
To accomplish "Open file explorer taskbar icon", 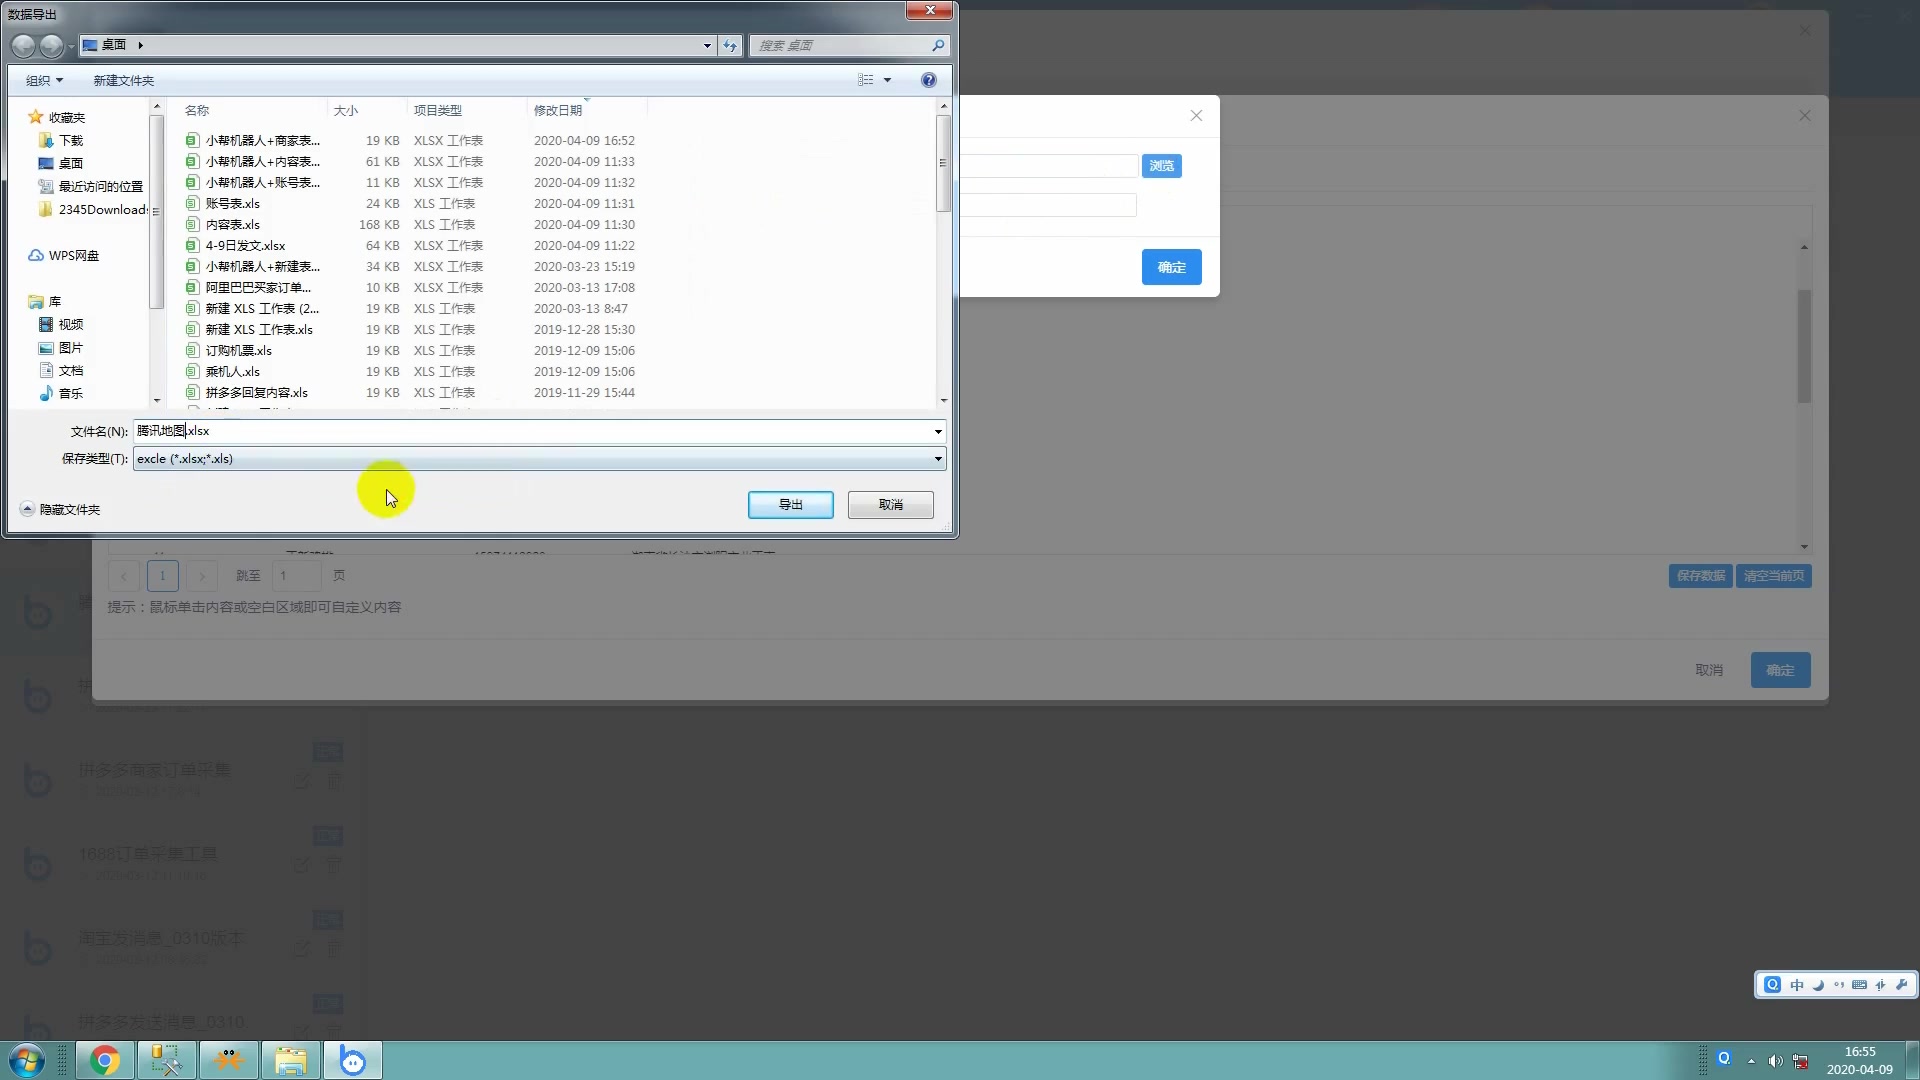I will point(290,1060).
